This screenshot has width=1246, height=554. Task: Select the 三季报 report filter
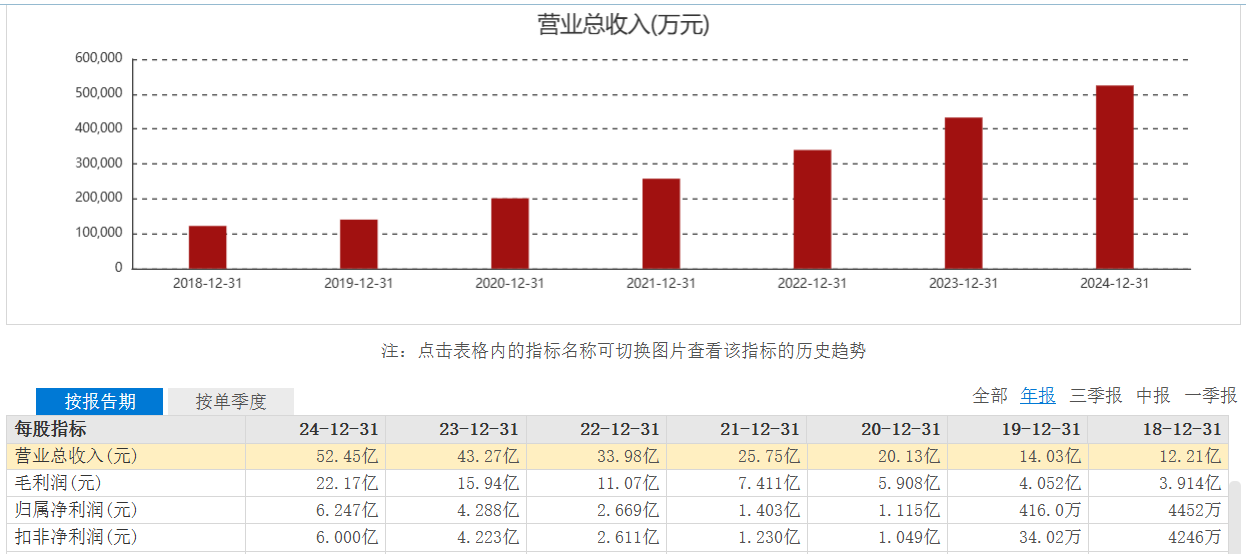pos(1096,396)
